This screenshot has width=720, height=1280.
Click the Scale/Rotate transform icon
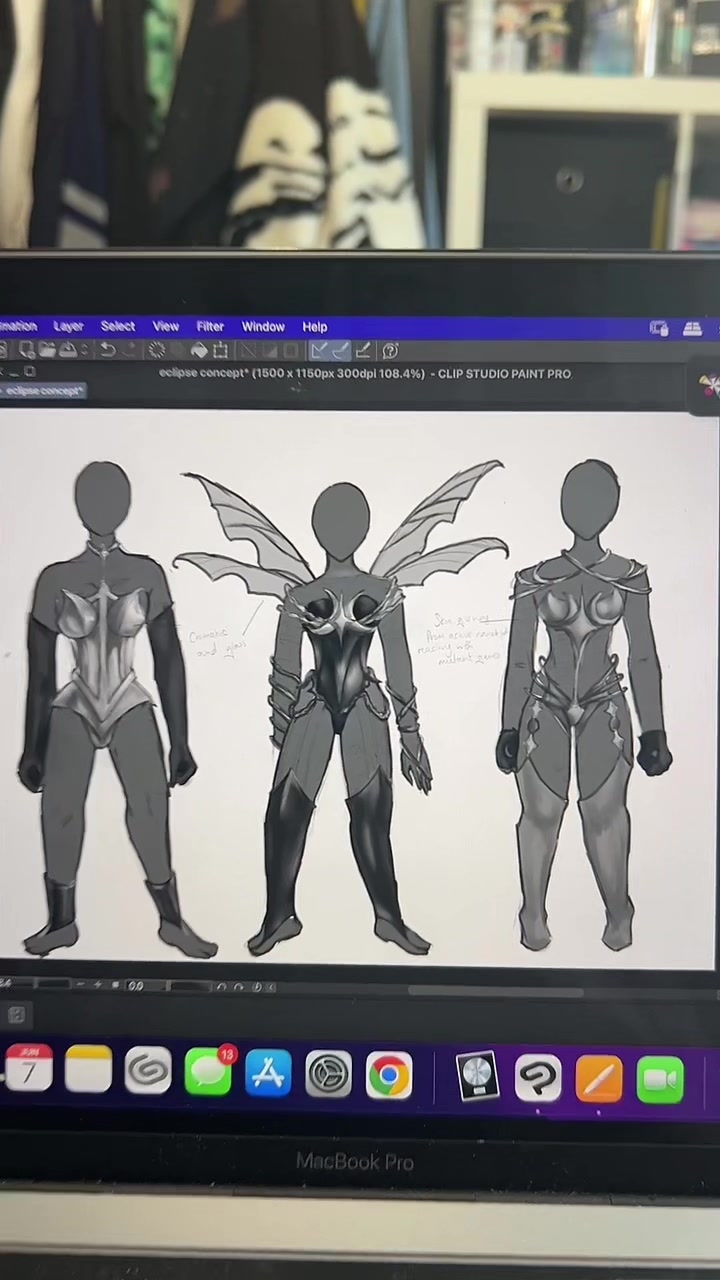(220, 350)
